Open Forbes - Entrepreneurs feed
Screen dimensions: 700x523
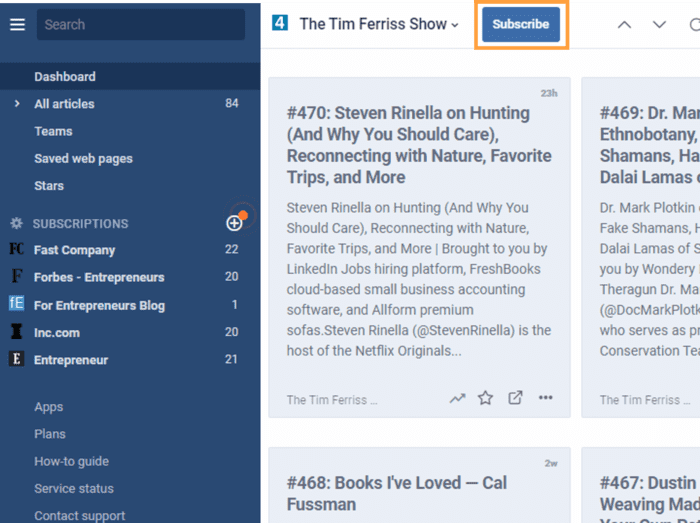pos(99,277)
